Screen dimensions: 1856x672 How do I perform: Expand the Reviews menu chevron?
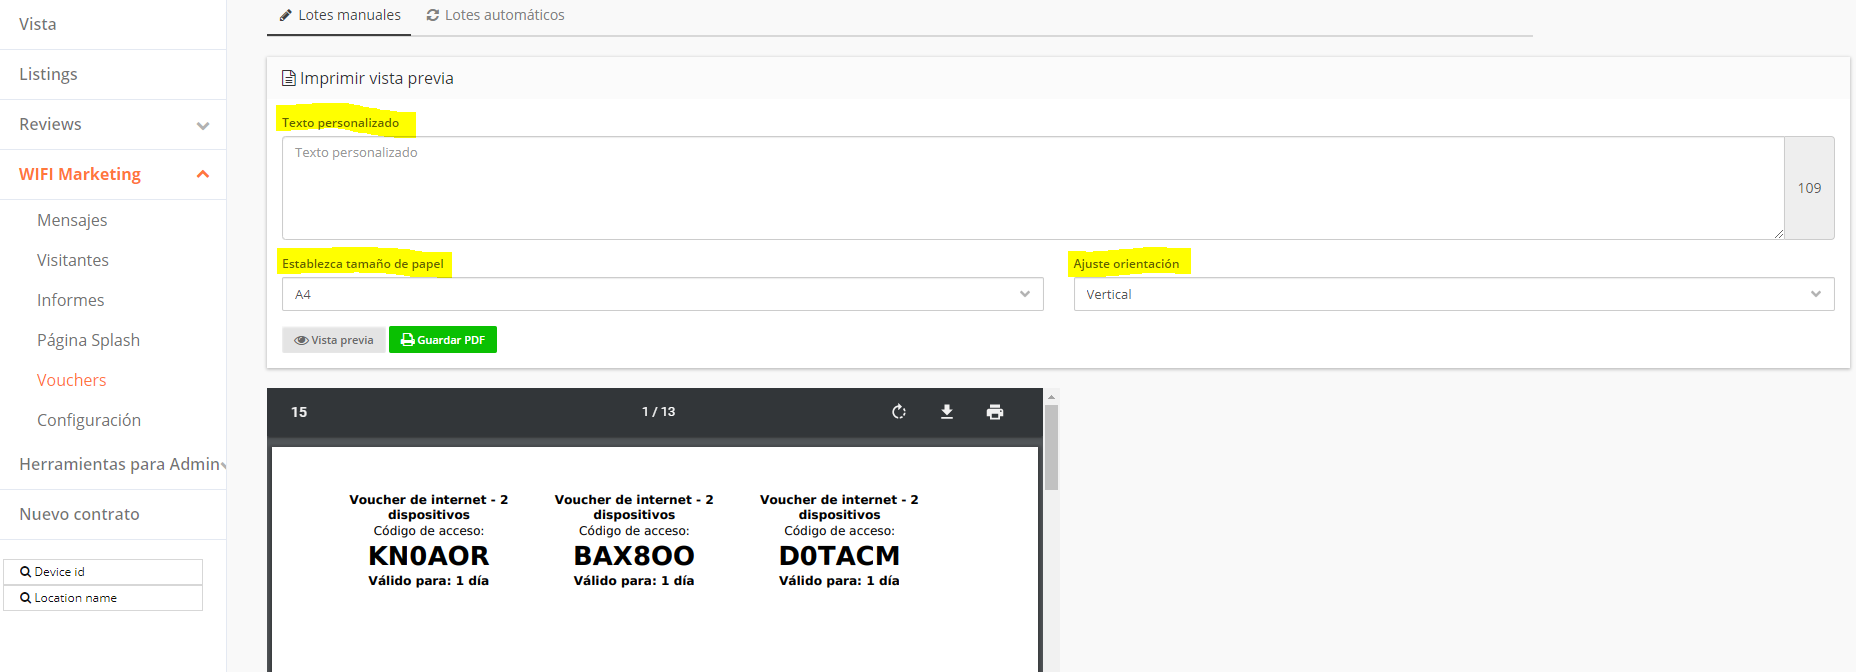(203, 126)
